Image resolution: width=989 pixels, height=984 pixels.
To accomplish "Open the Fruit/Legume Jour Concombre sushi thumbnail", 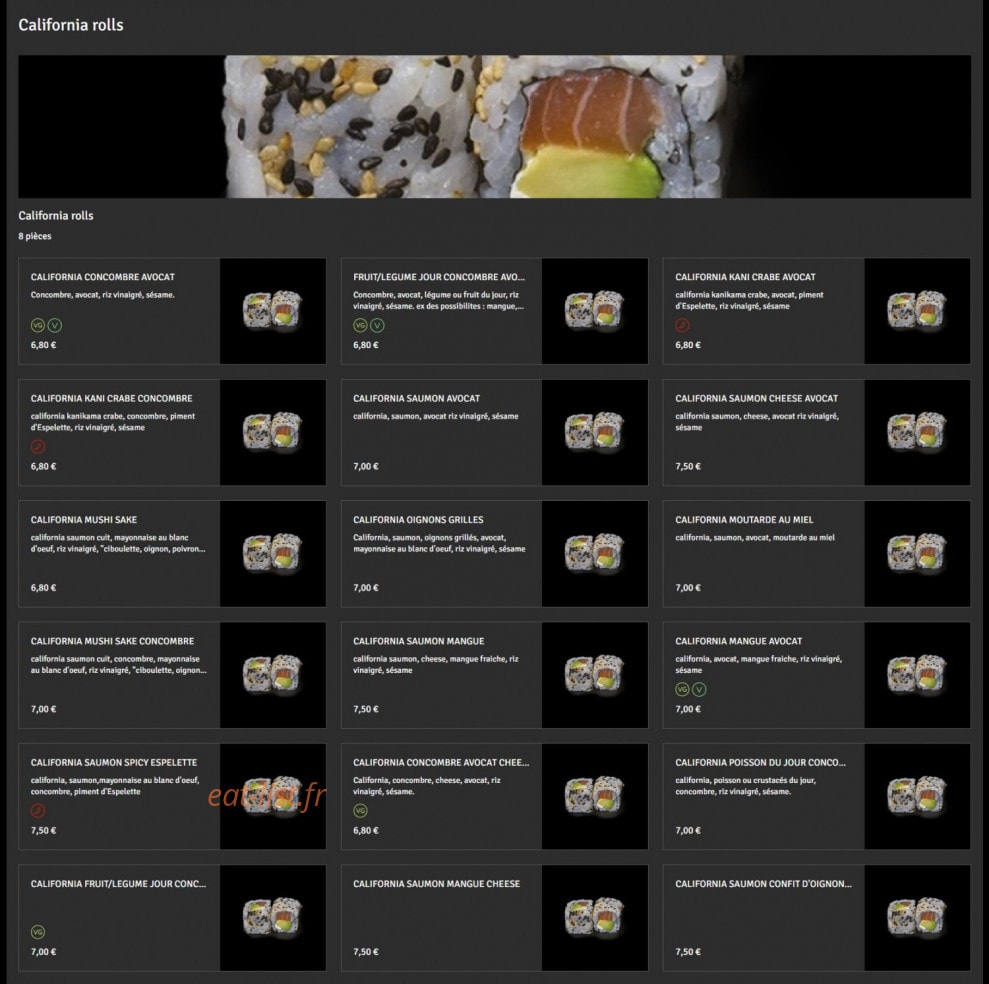I will pyautogui.click(x=595, y=310).
